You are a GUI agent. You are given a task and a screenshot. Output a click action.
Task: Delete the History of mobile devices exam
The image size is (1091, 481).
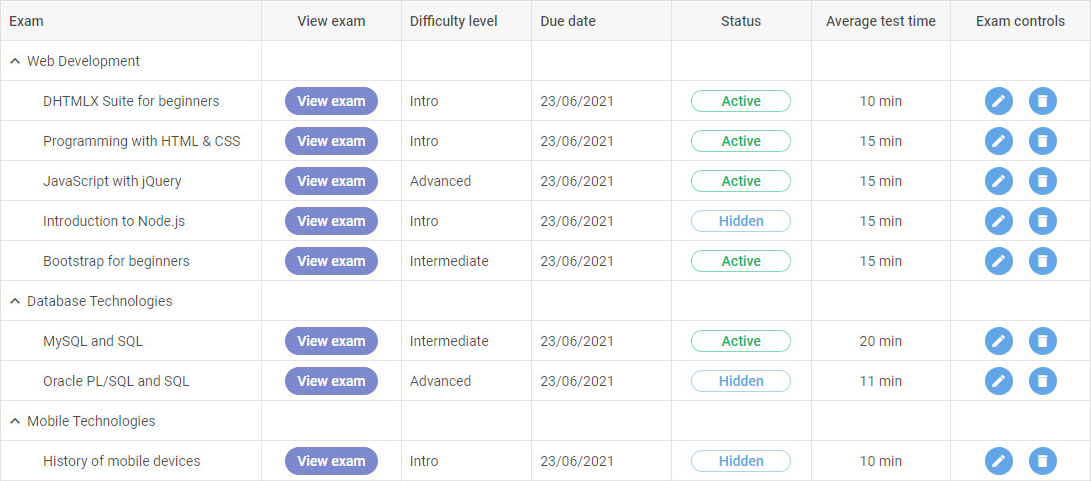click(x=1042, y=461)
